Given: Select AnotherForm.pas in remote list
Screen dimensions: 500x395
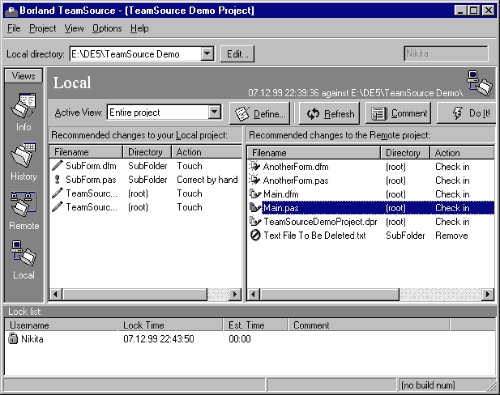Looking at the screenshot, I should [296, 180].
